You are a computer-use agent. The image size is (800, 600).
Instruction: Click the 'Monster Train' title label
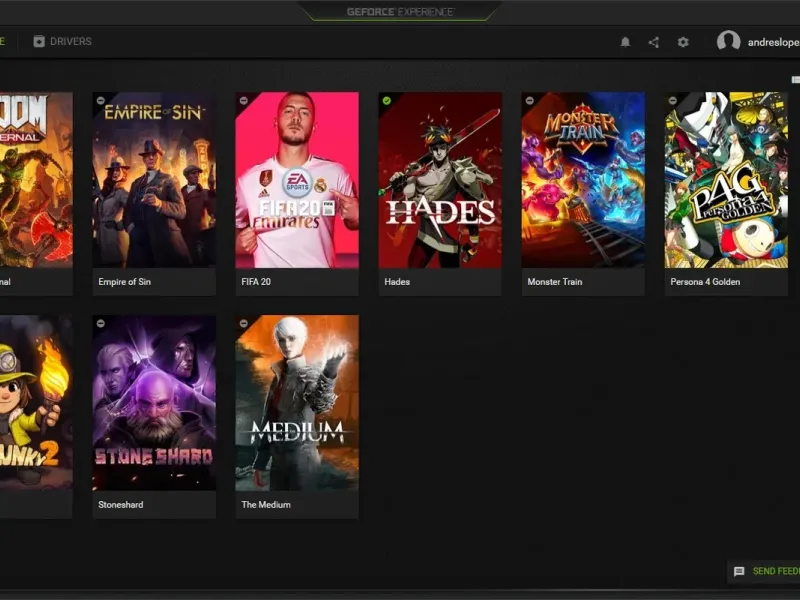555,282
